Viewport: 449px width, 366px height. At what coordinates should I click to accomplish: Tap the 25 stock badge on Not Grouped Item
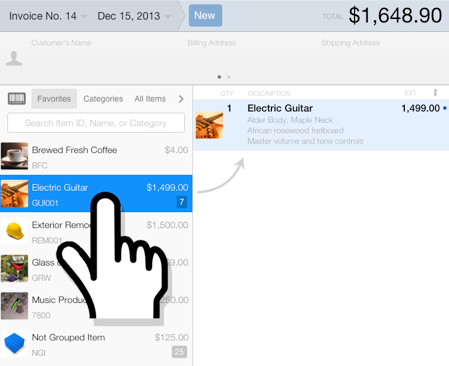[179, 352]
